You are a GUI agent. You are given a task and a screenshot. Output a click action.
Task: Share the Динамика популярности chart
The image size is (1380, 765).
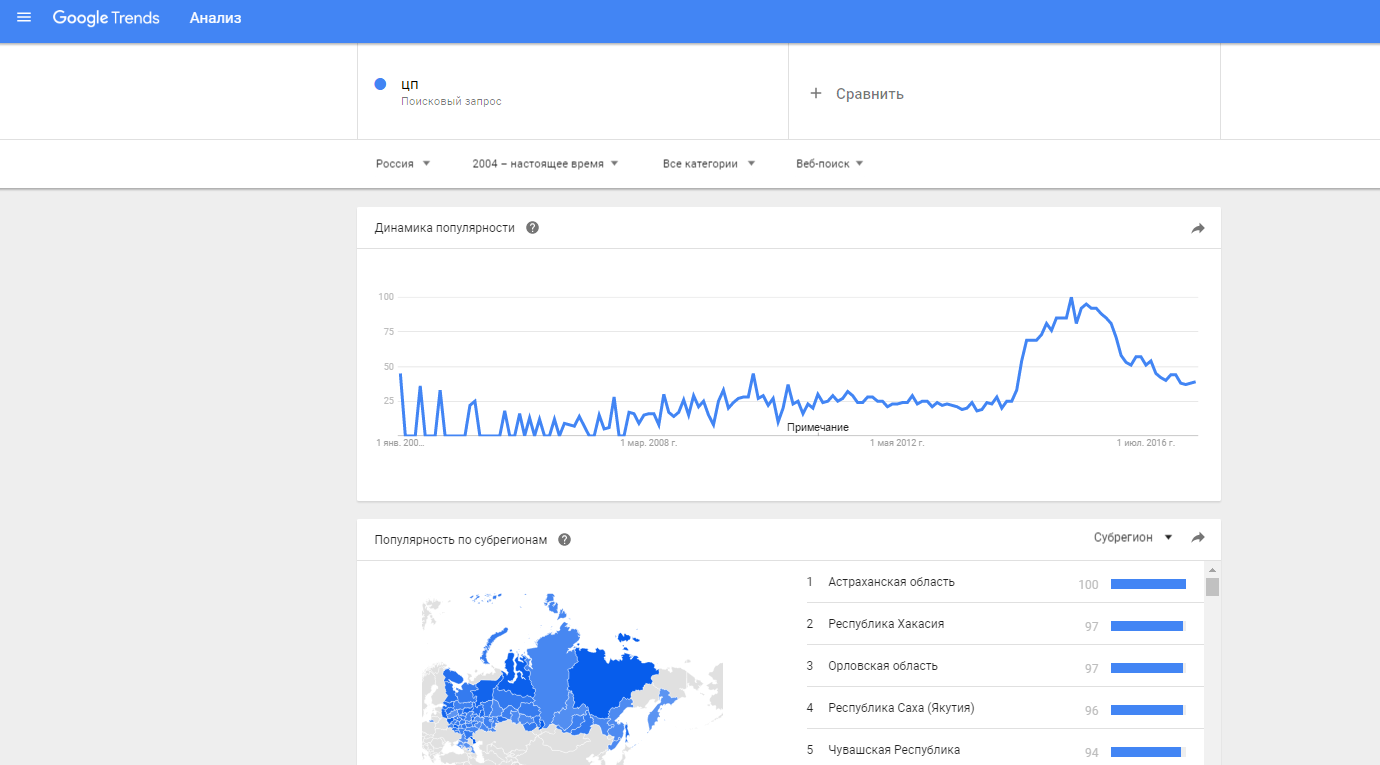click(1198, 228)
